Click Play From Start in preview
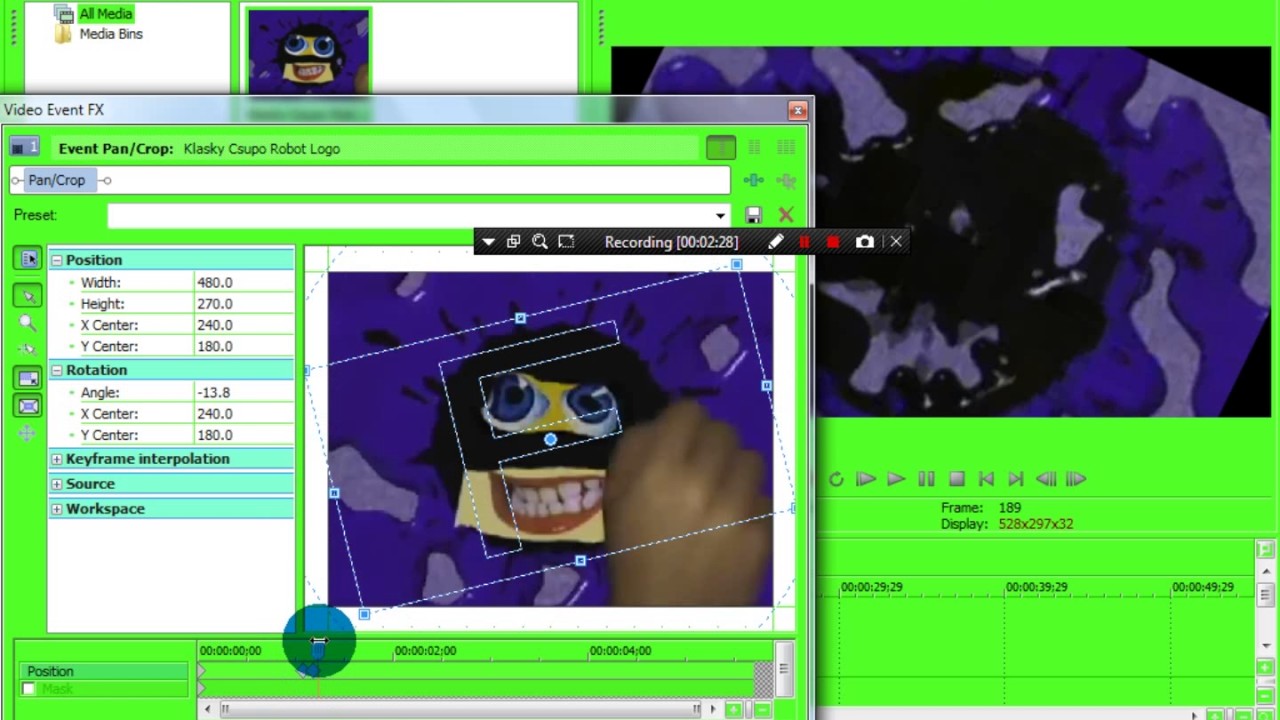The width and height of the screenshot is (1280, 720). click(866, 479)
